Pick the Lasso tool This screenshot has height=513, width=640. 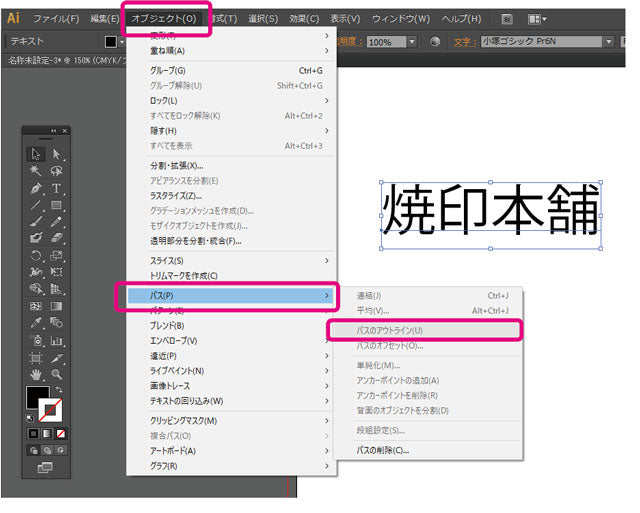57,171
